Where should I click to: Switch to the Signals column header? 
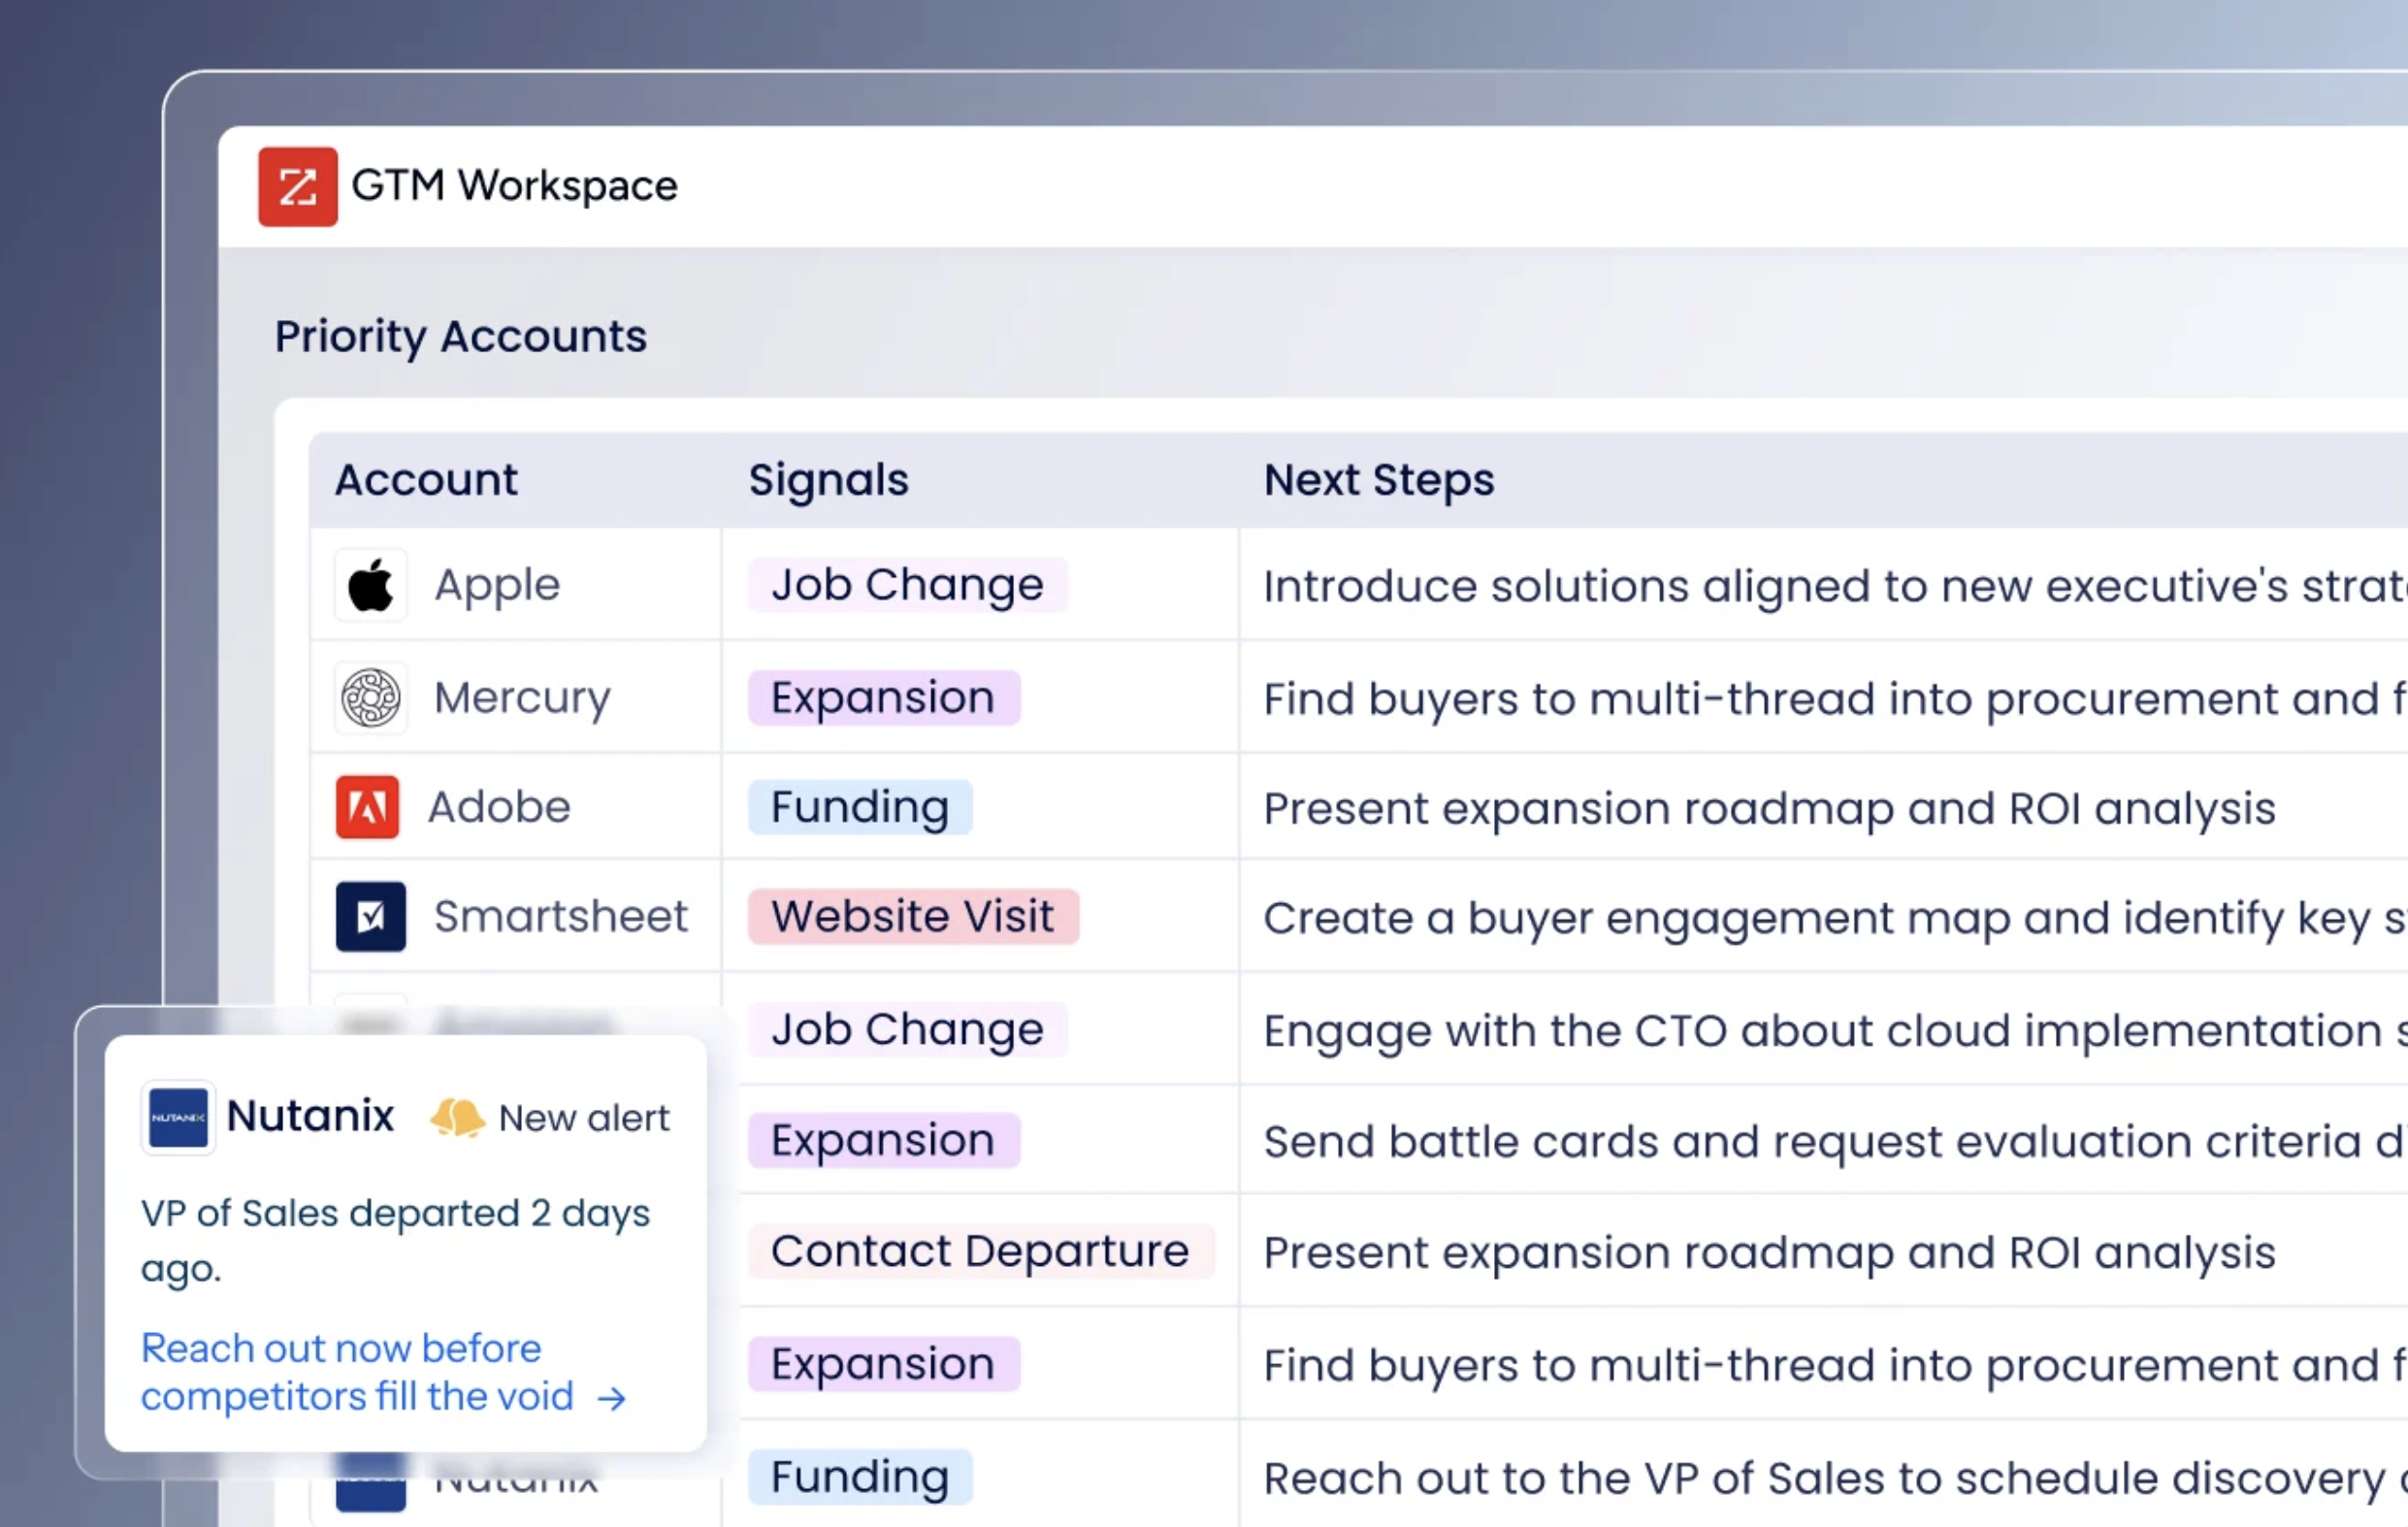(827, 480)
